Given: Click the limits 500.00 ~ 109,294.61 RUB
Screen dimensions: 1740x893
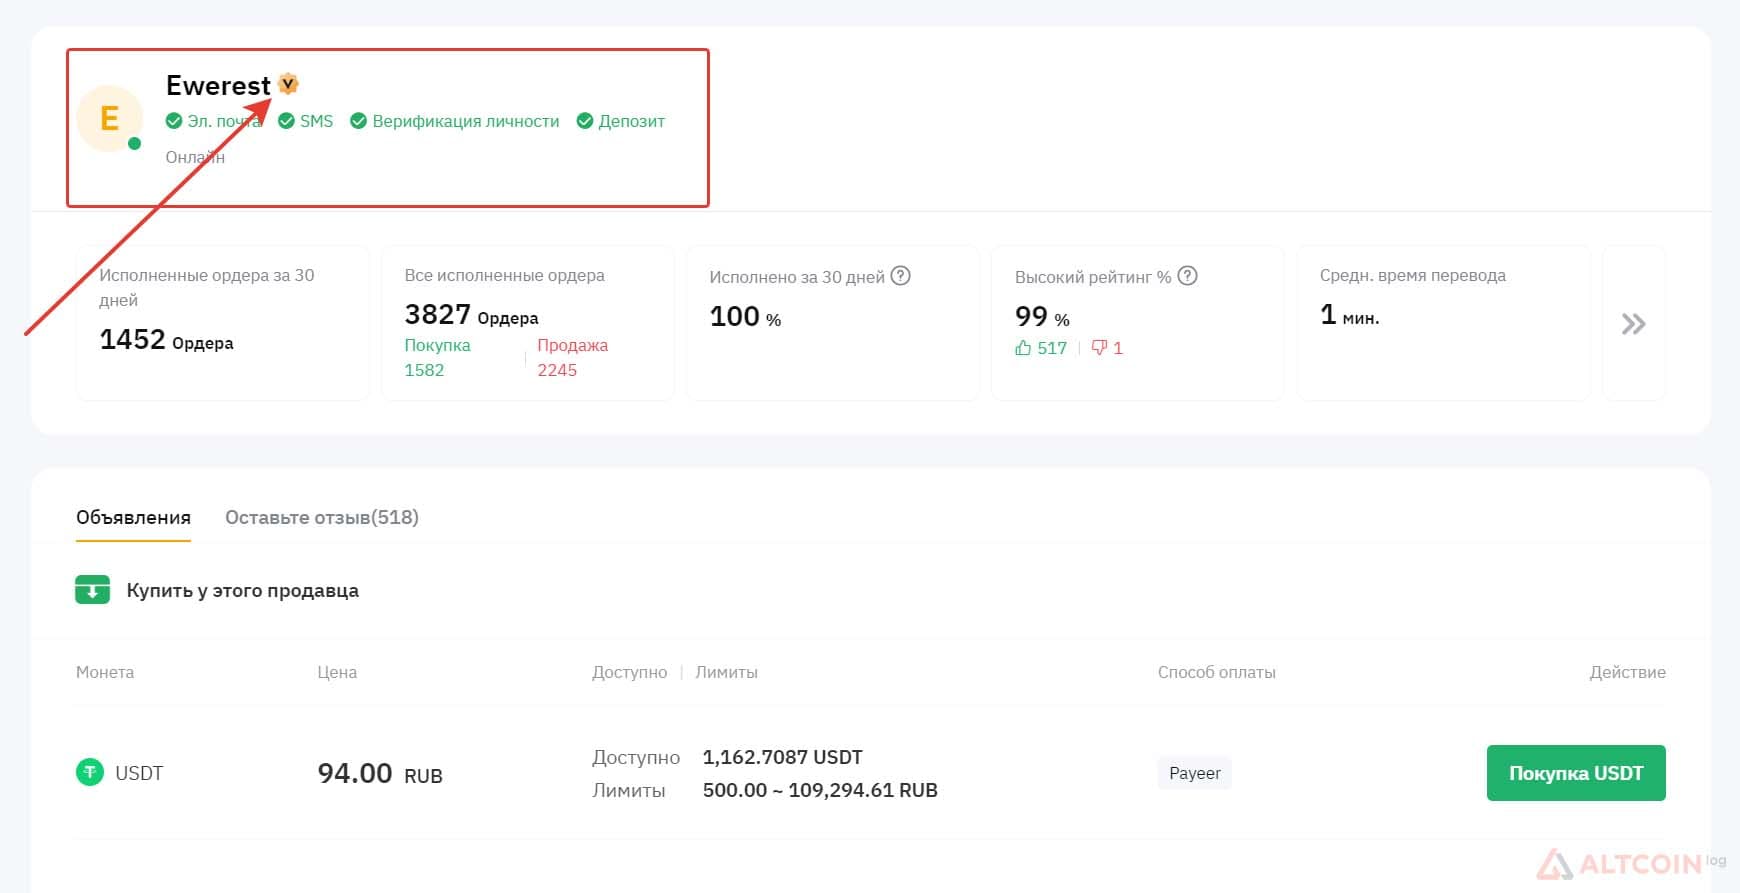Looking at the screenshot, I should click(820, 790).
